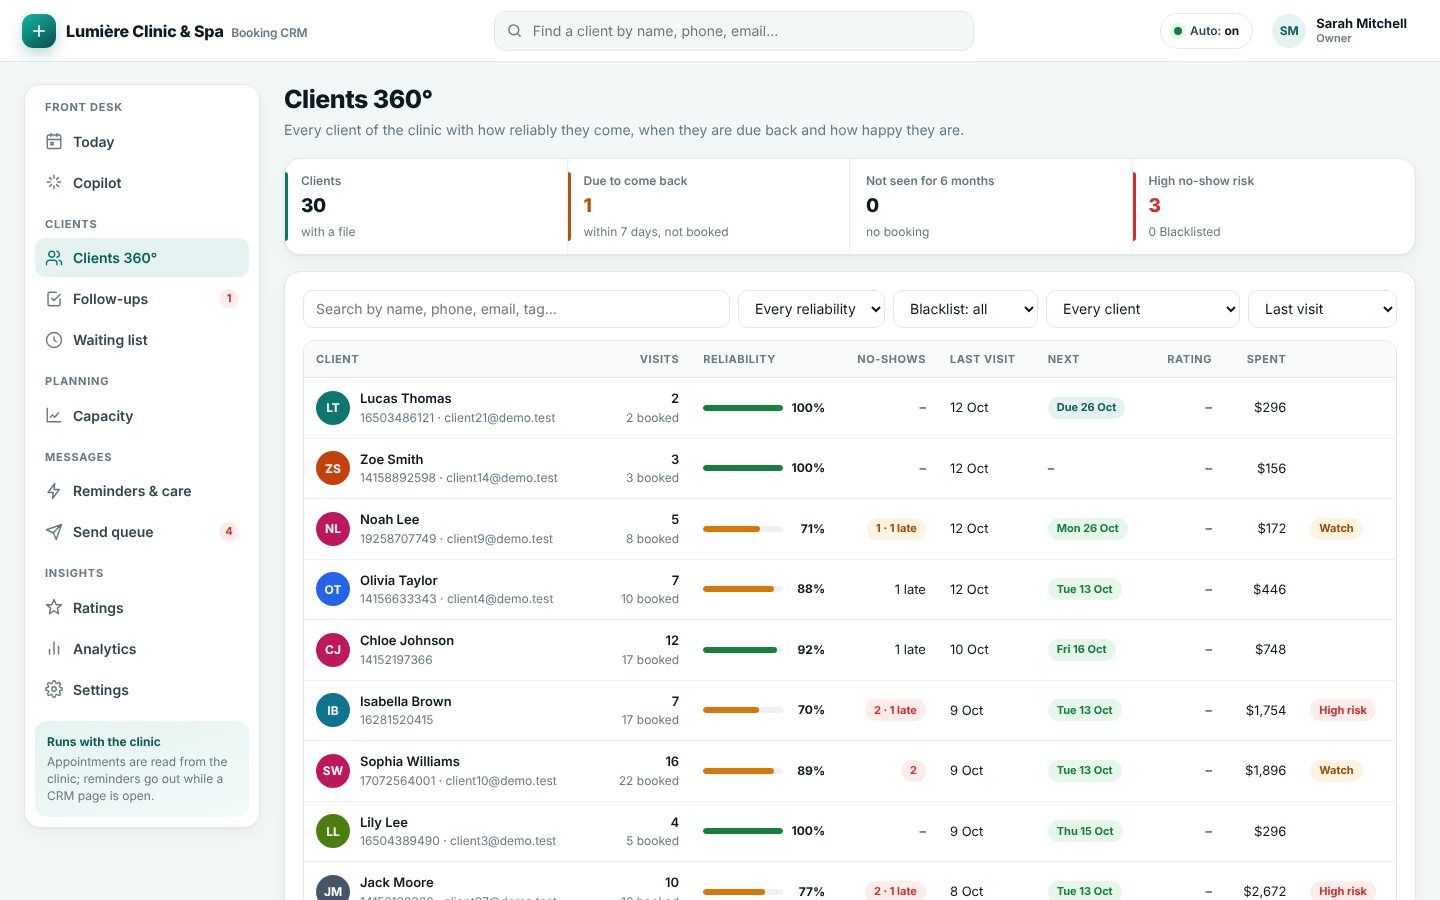Open the Follow-ups menu item
The width and height of the screenshot is (1440, 900).
click(142, 299)
